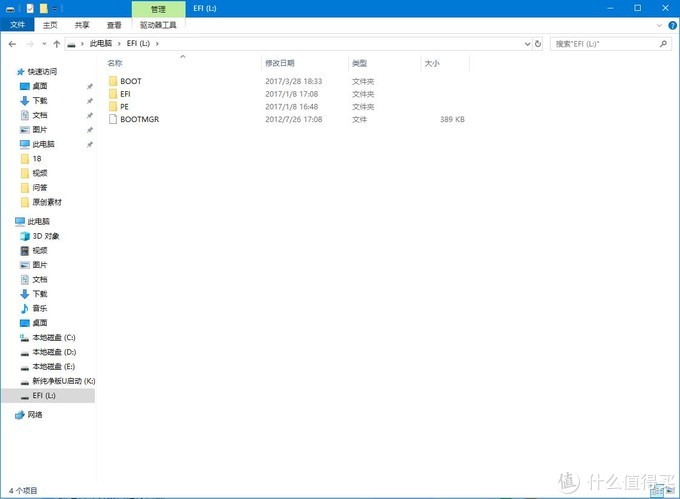Image resolution: width=680 pixels, height=499 pixels.
Task: Open 问答 folder in quick access
Action: tap(40, 187)
